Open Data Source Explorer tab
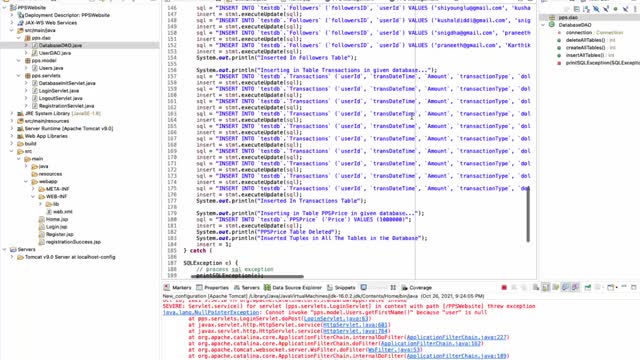640x360 pixels. [293, 287]
